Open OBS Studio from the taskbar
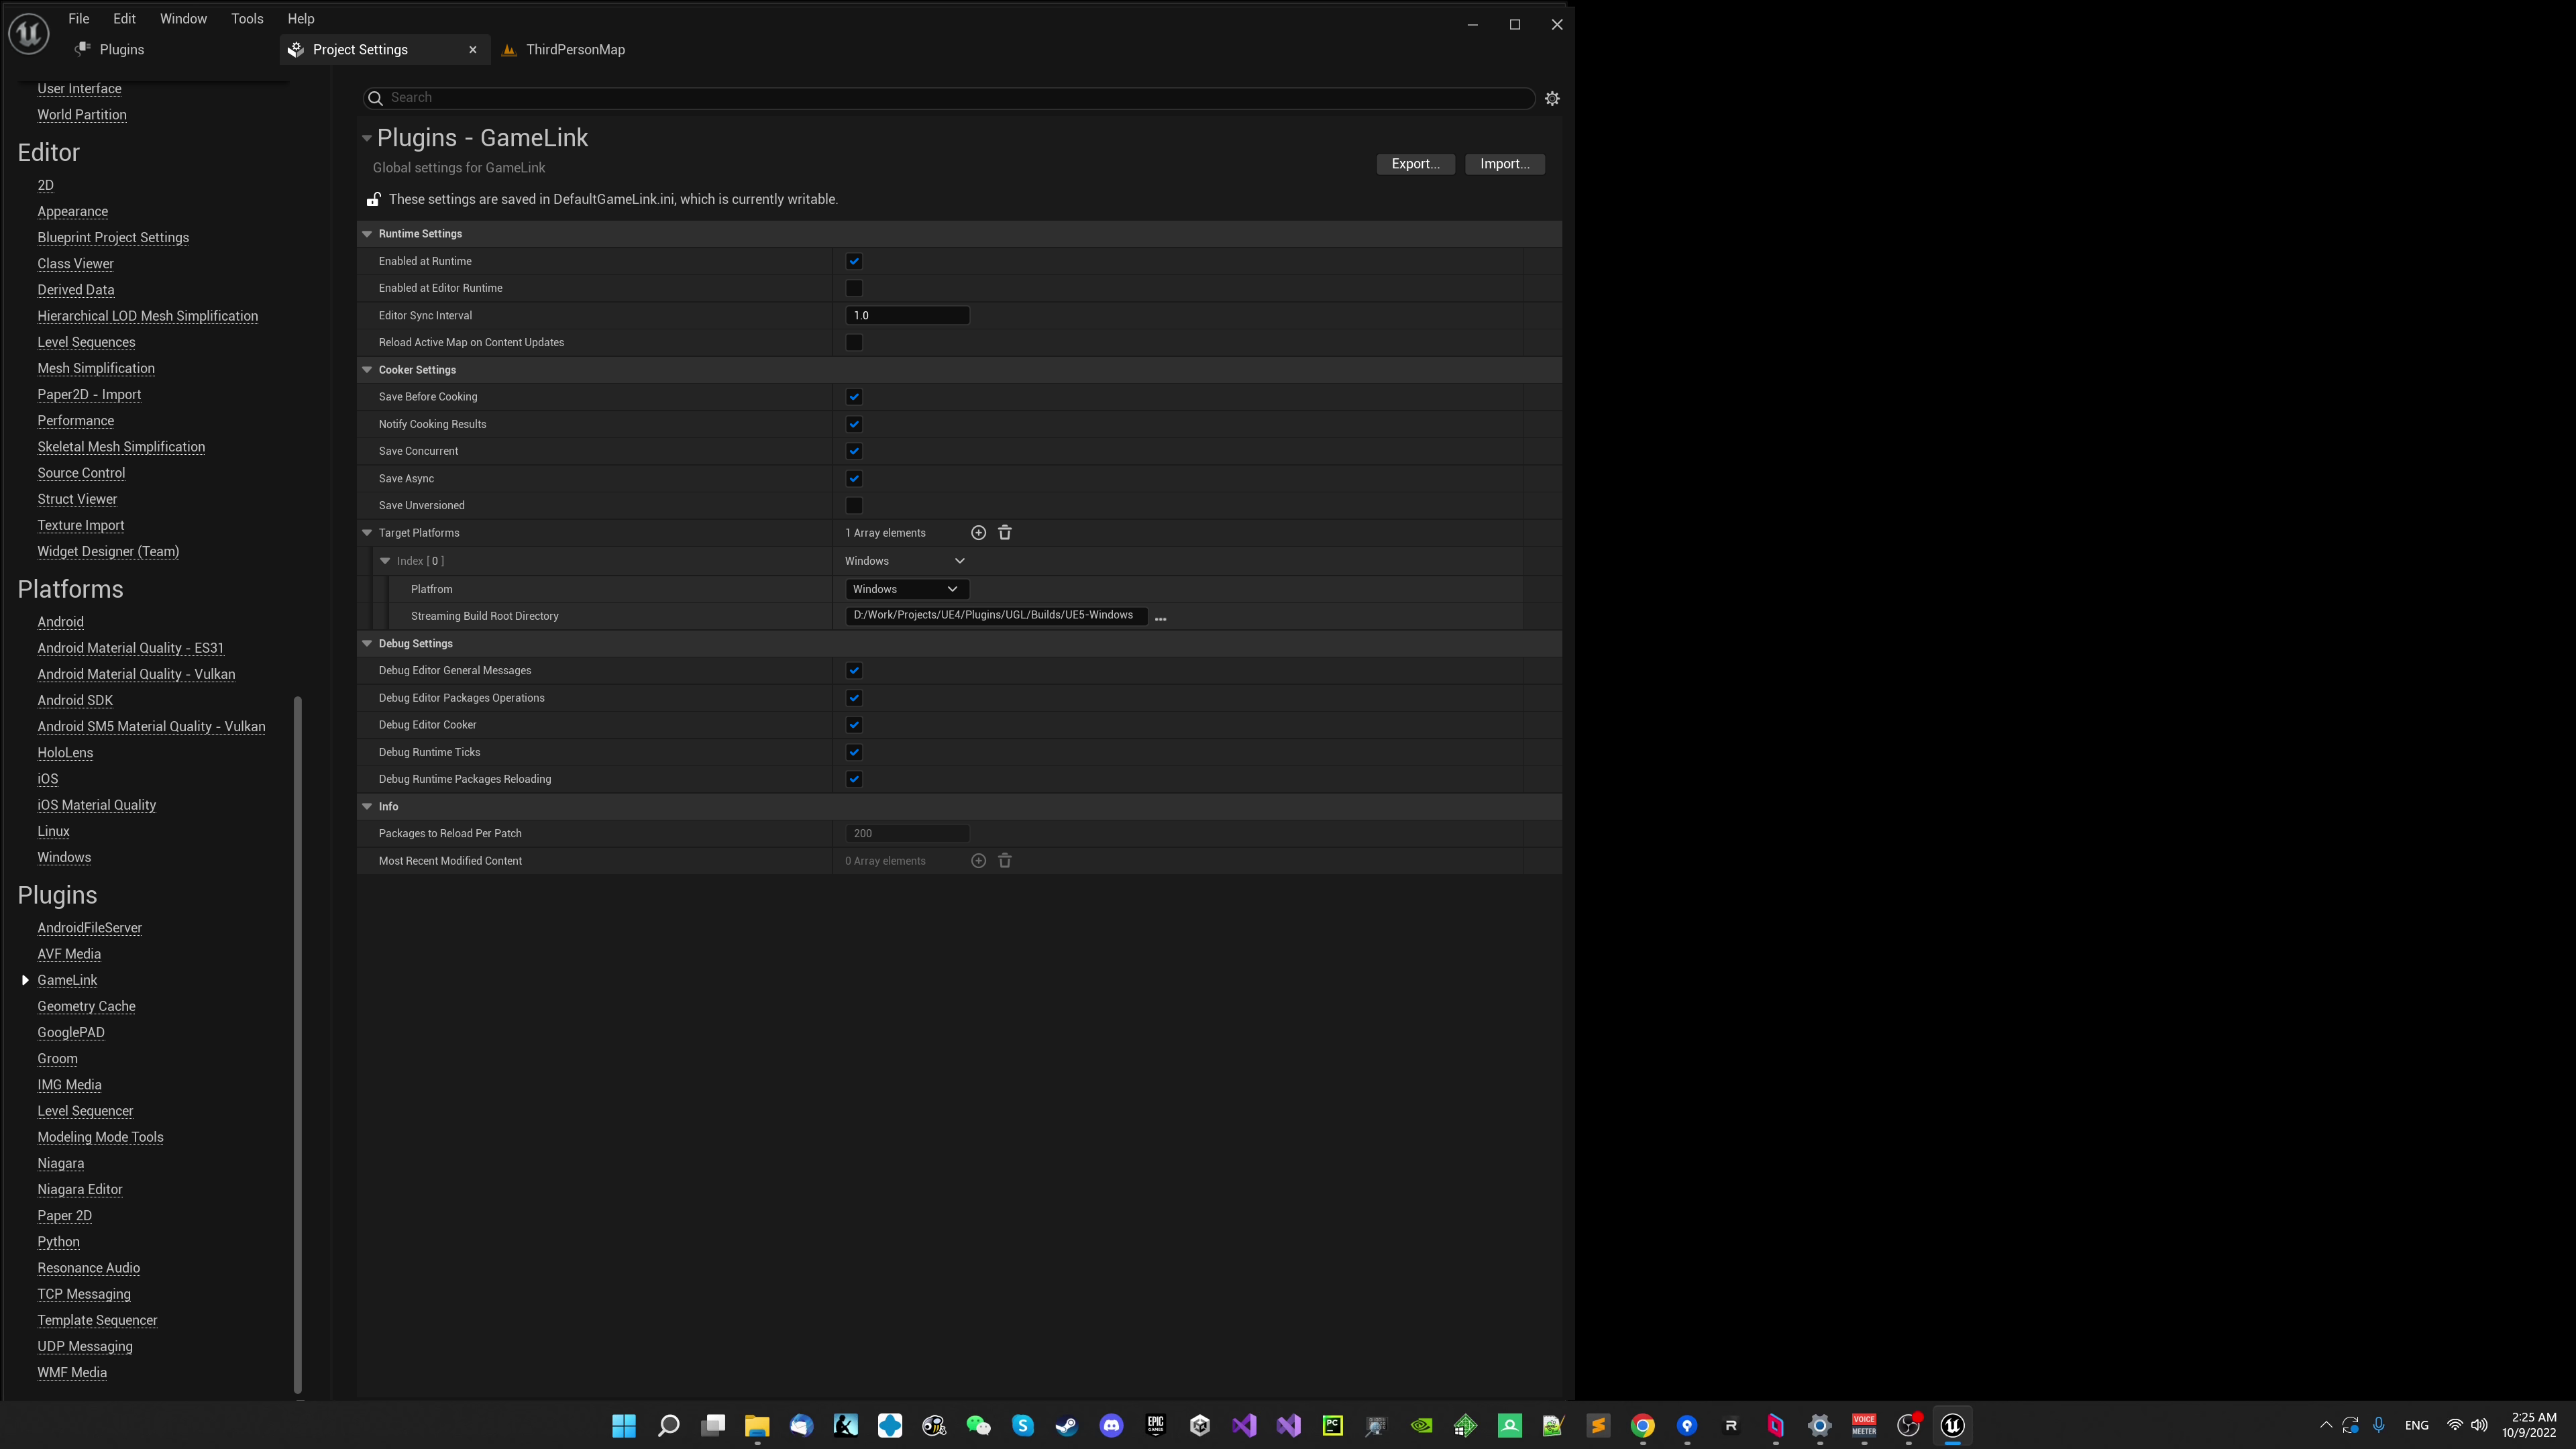Viewport: 2576px width, 1449px height. pyautogui.click(x=1908, y=1425)
